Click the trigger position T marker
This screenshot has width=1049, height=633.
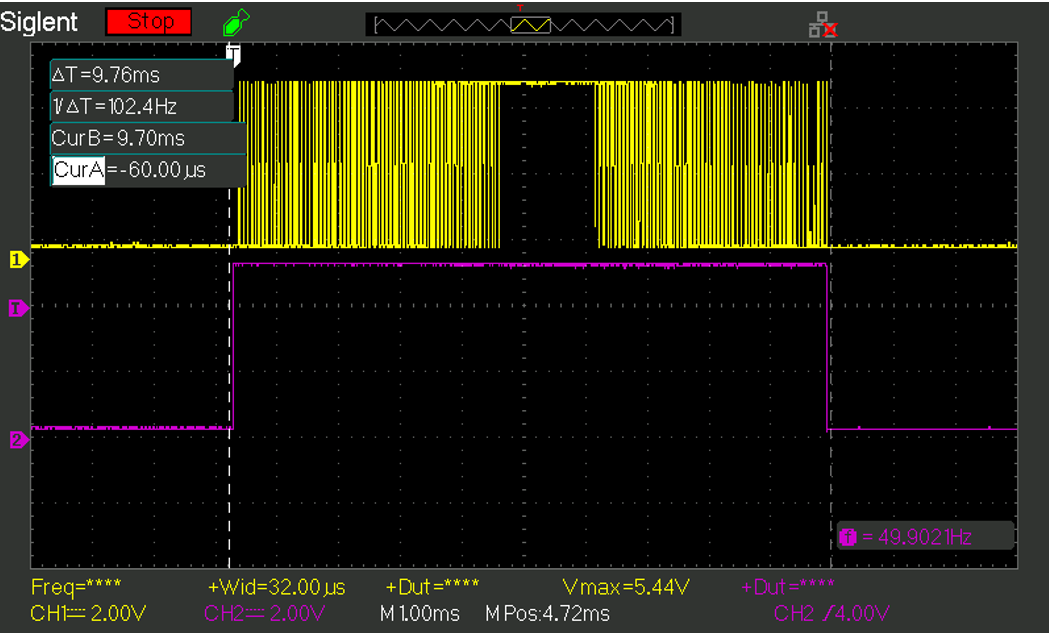click(233, 54)
